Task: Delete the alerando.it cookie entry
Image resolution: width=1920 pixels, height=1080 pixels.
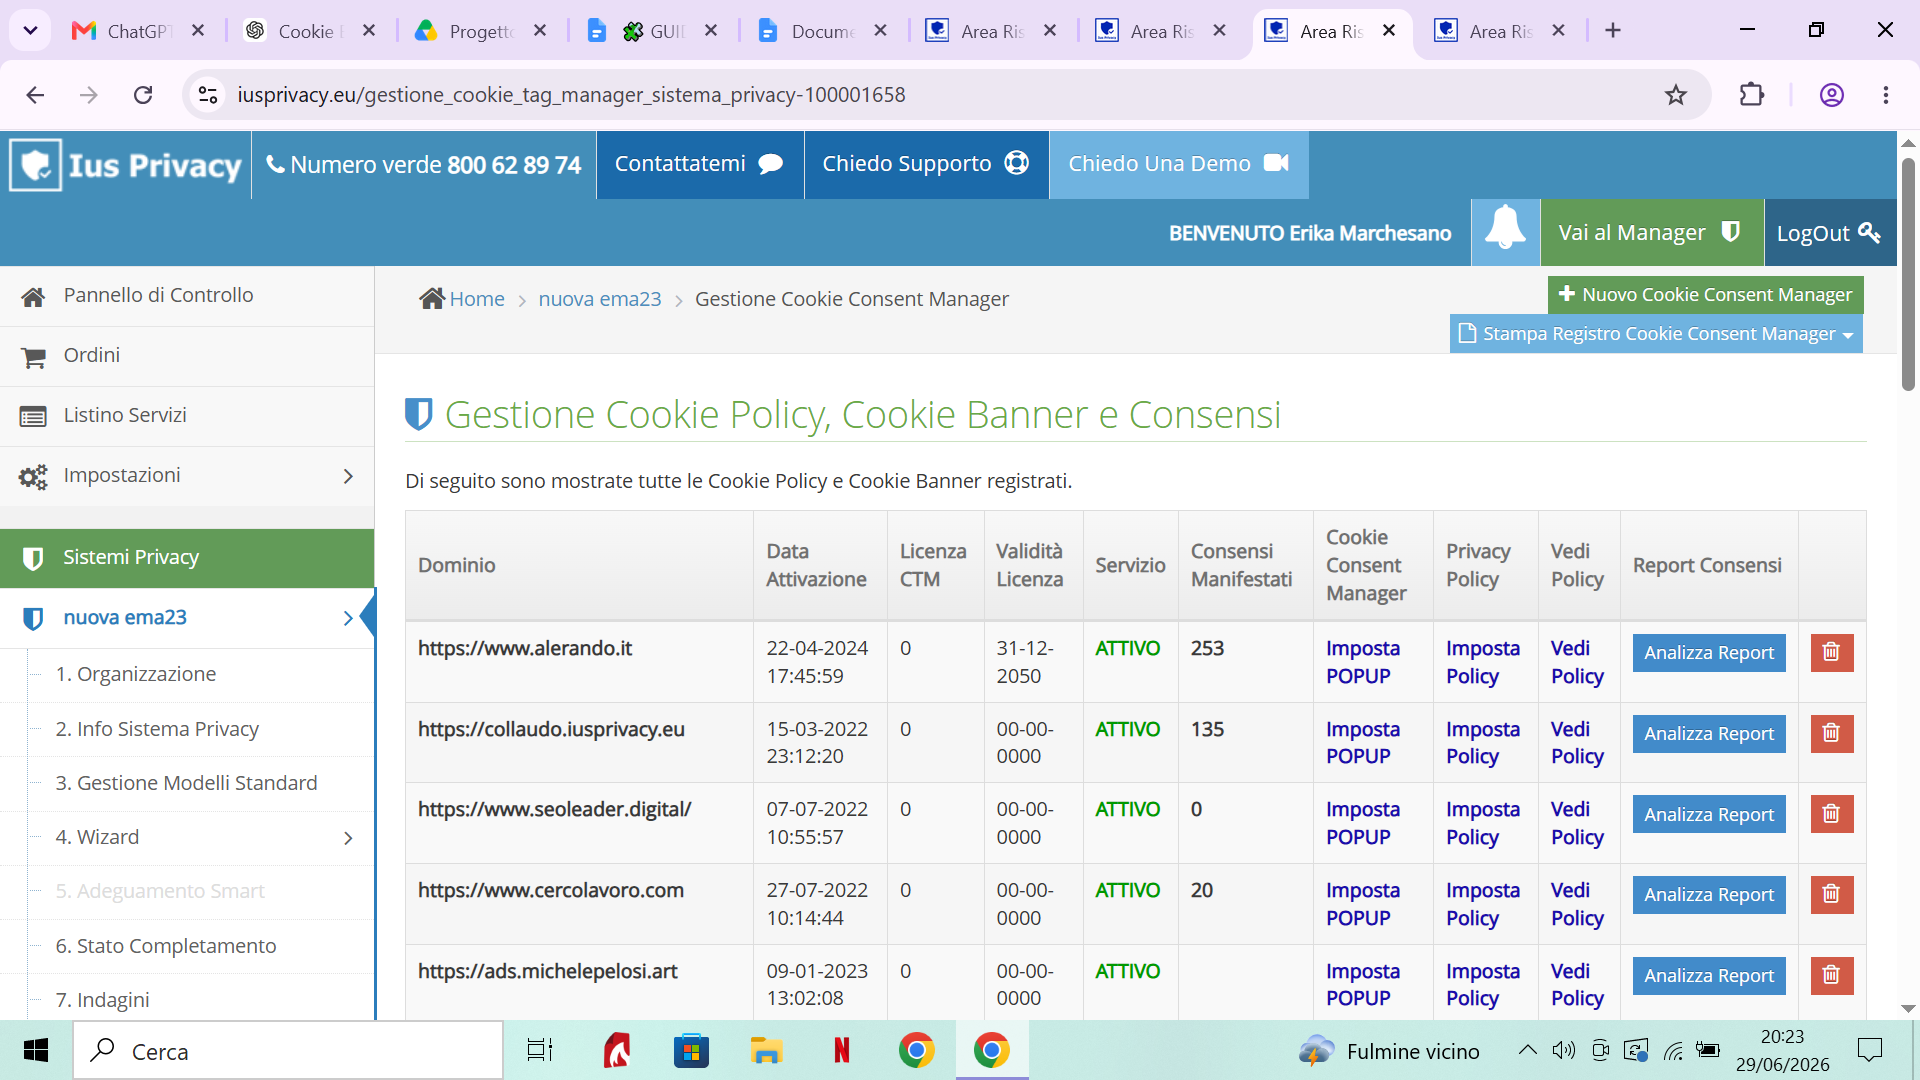Action: tap(1831, 652)
